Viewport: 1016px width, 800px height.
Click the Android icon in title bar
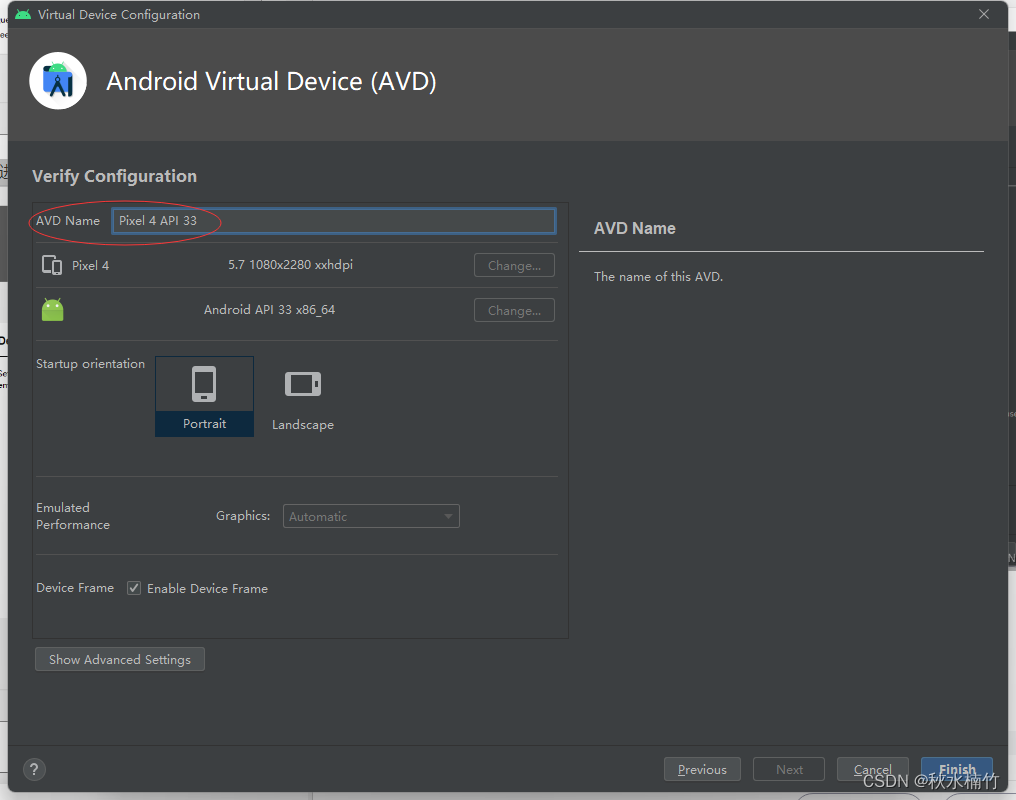[23, 14]
